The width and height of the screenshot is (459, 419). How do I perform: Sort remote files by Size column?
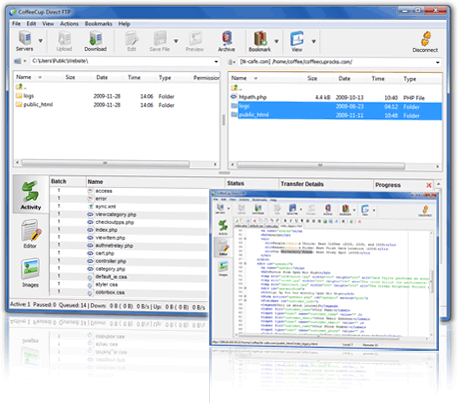pos(312,78)
